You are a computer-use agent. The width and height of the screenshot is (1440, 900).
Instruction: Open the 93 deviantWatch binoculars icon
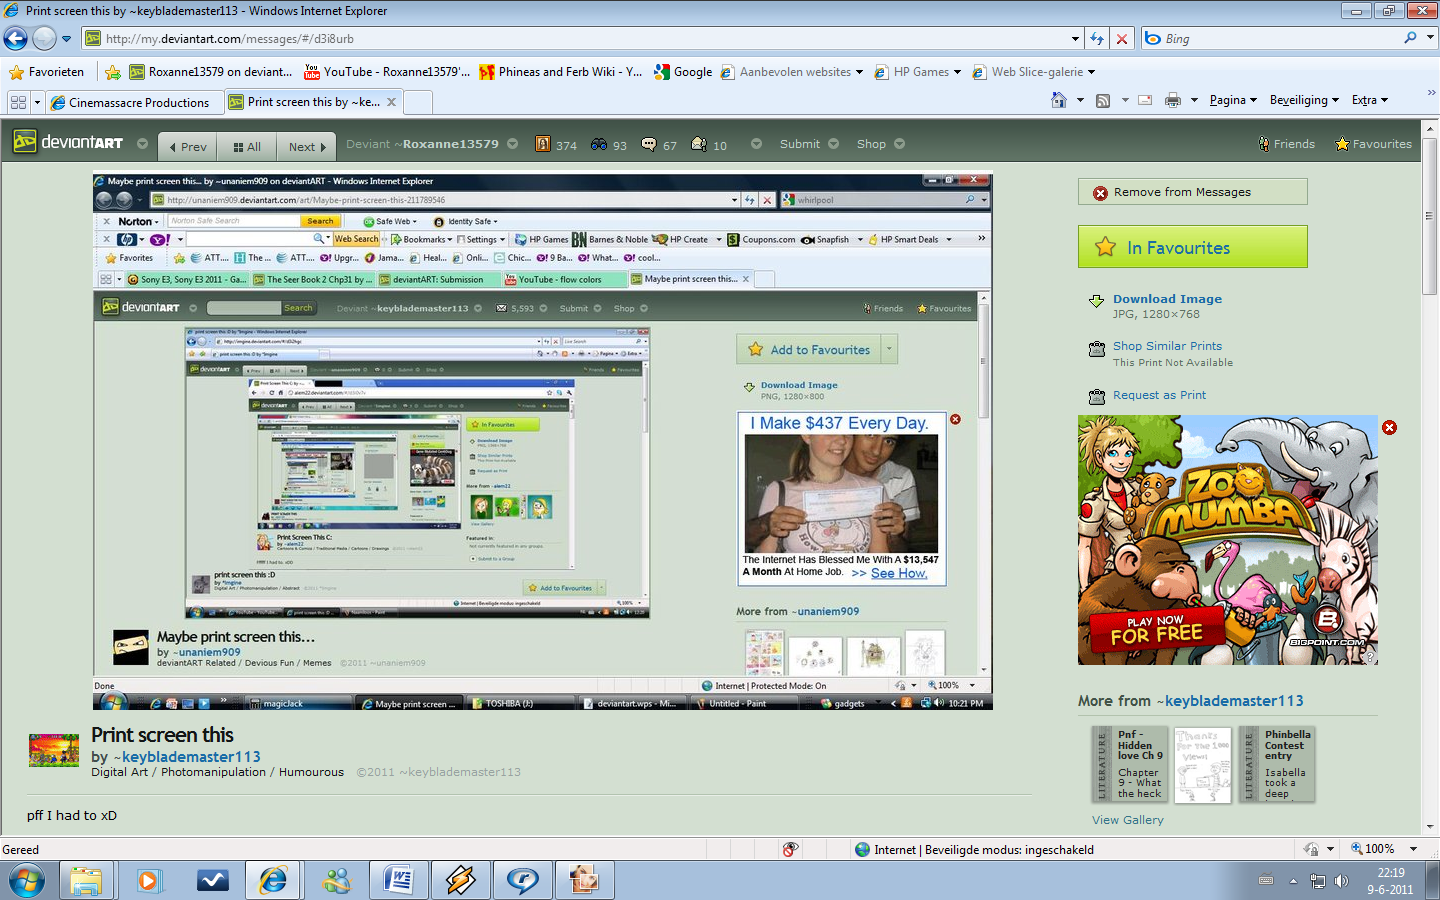tap(599, 144)
